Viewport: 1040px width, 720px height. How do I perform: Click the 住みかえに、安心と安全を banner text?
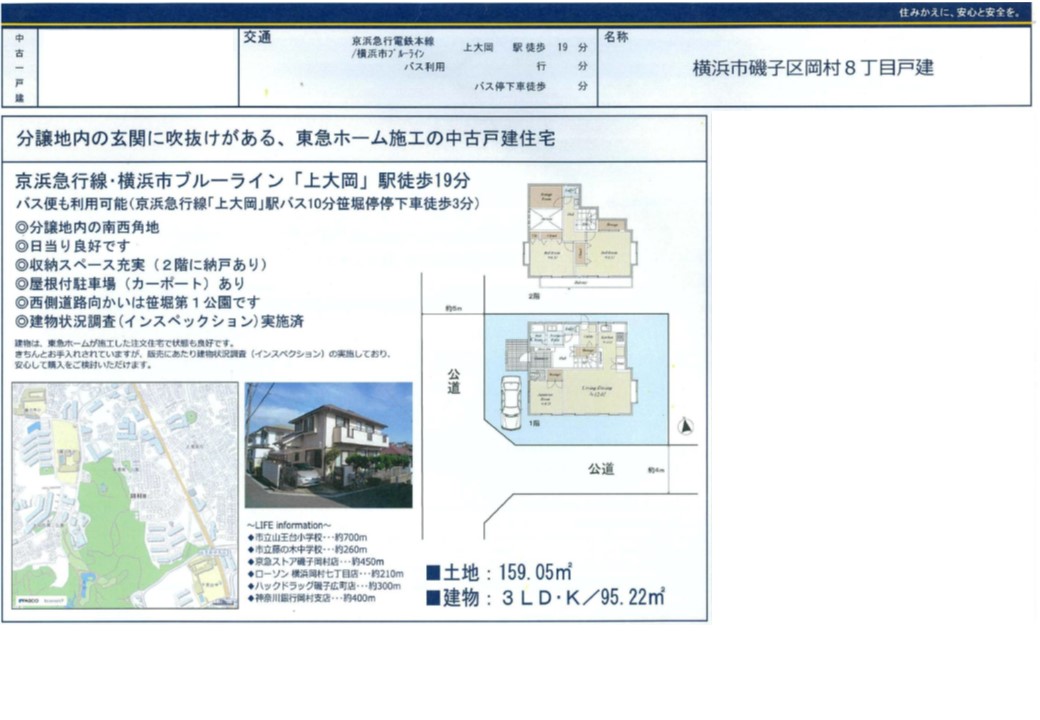[959, 12]
